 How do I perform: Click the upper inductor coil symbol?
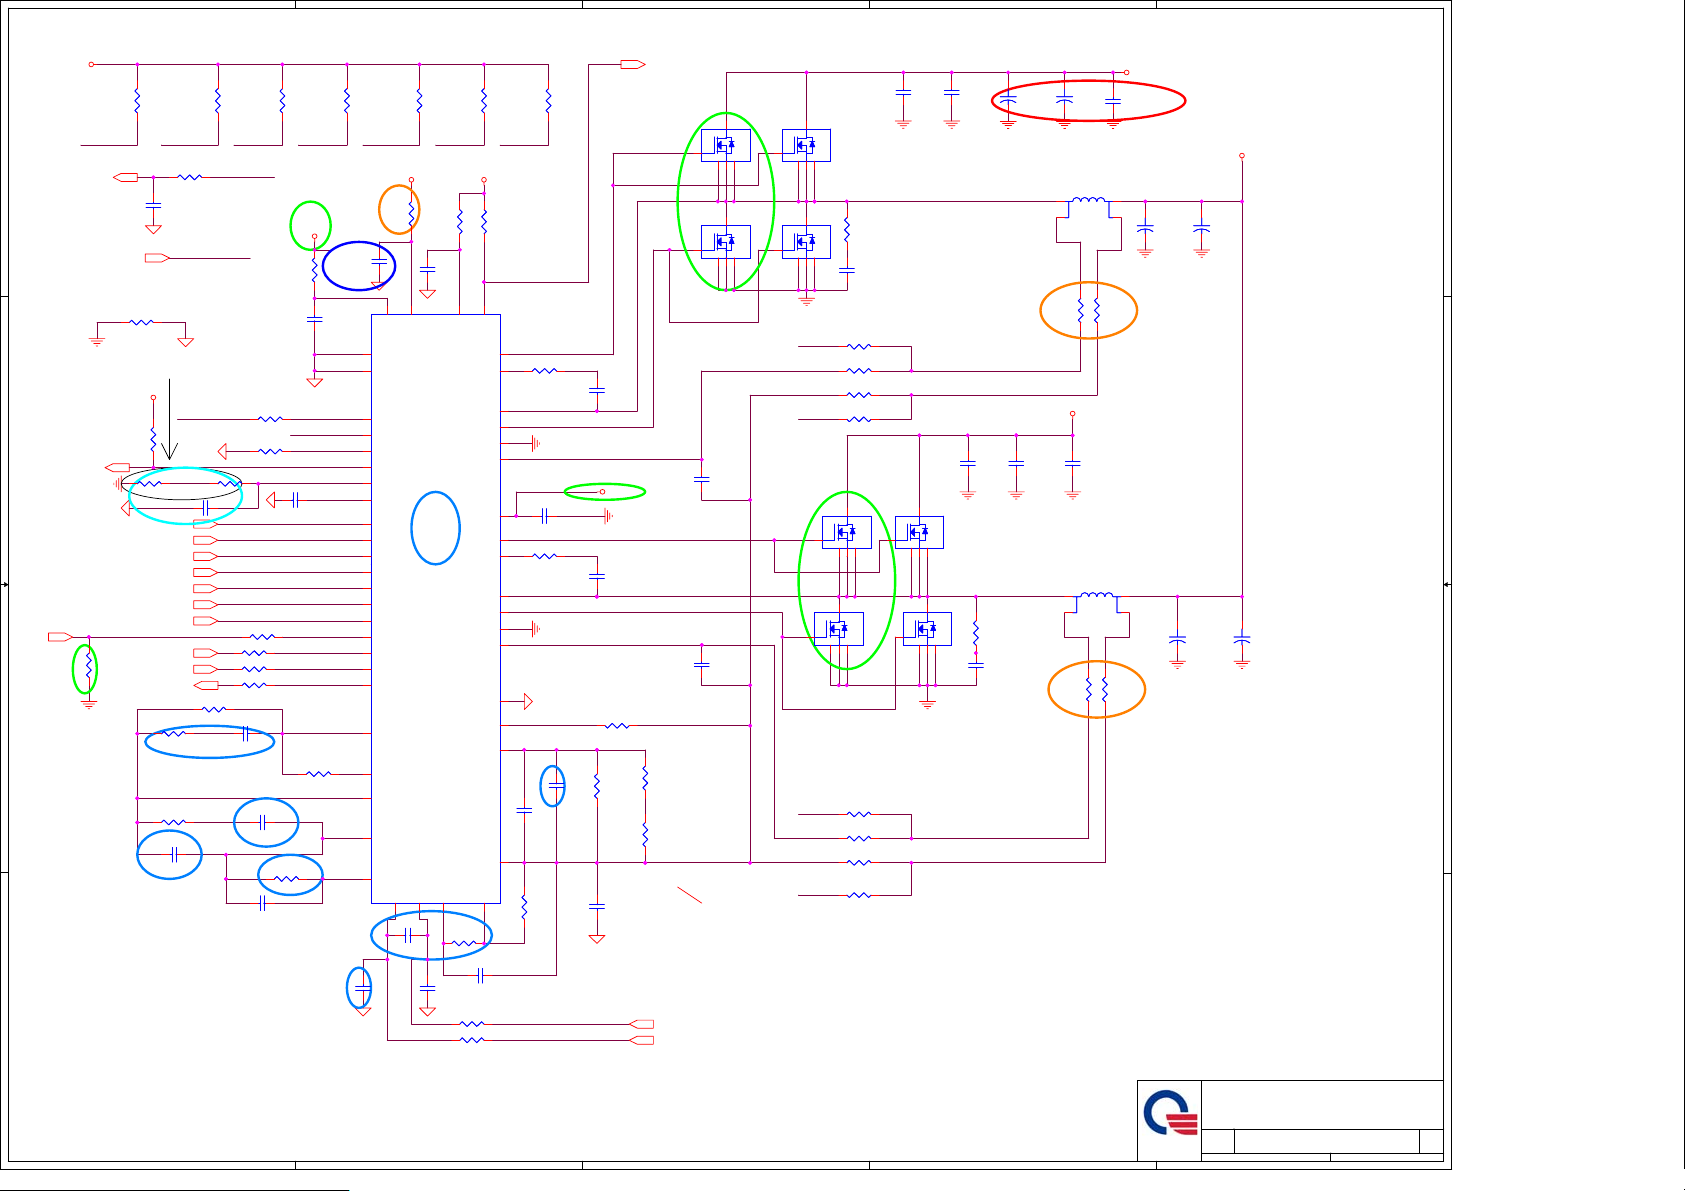(1088, 202)
